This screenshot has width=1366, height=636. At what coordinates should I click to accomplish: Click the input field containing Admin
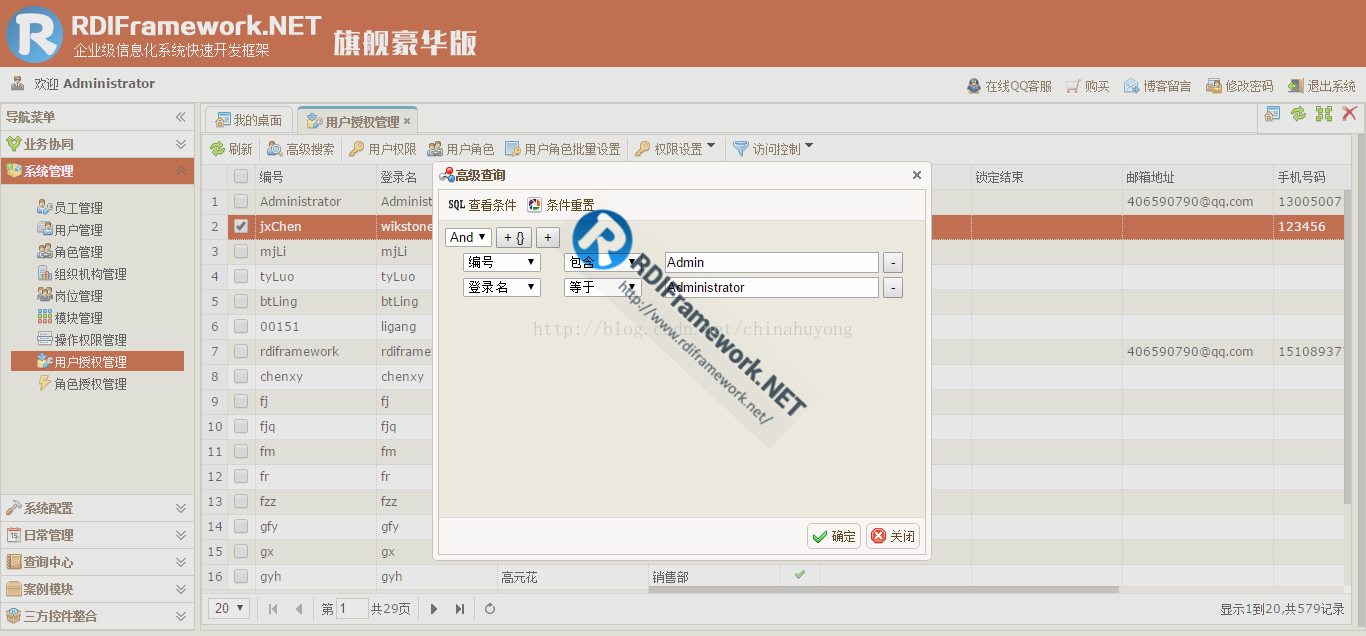[771, 262]
